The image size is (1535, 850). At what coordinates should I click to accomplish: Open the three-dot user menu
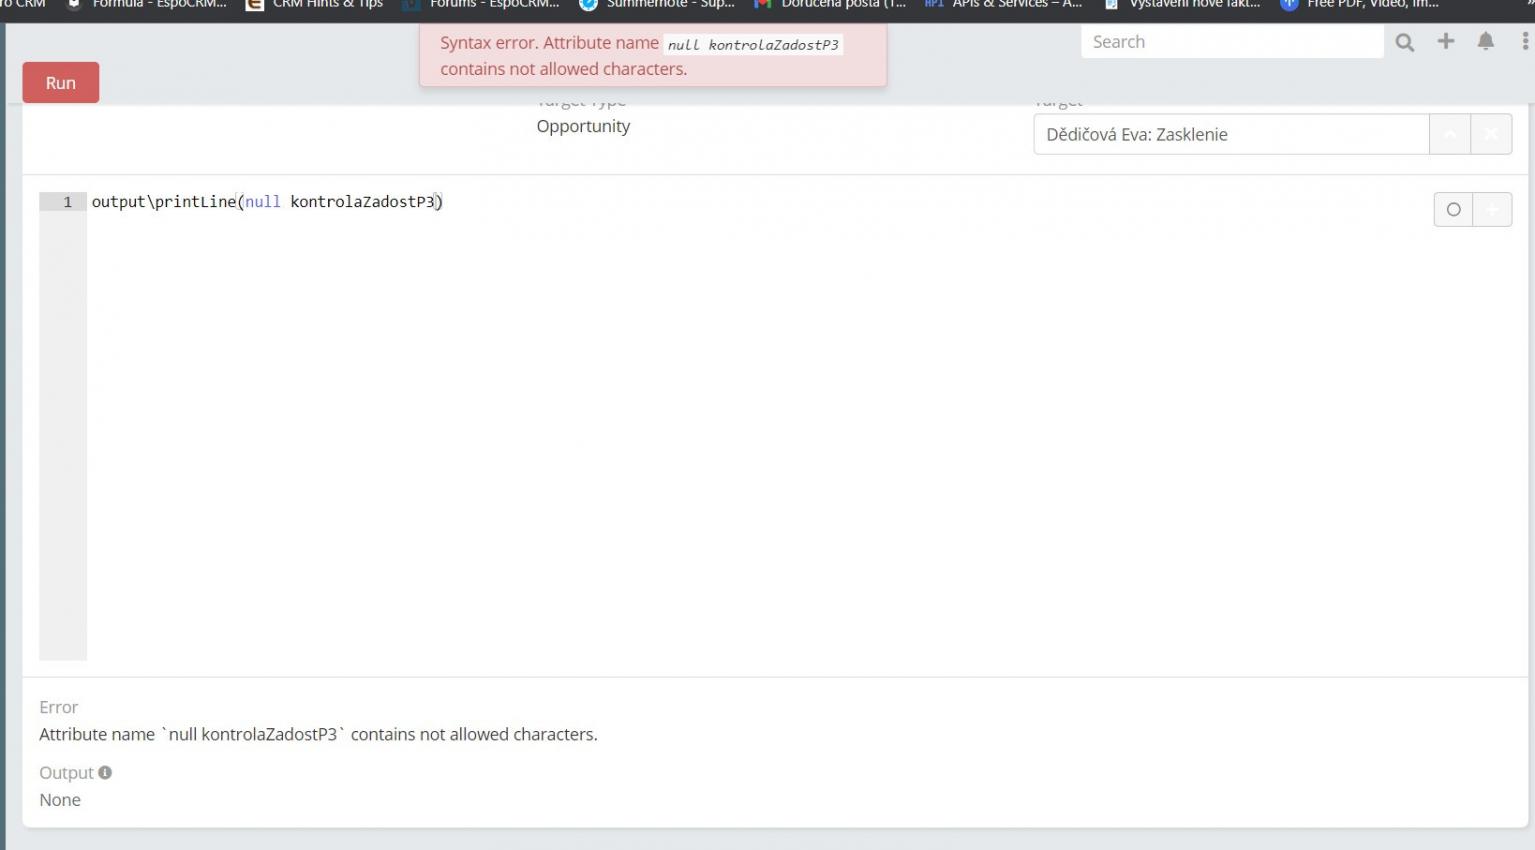point(1524,41)
